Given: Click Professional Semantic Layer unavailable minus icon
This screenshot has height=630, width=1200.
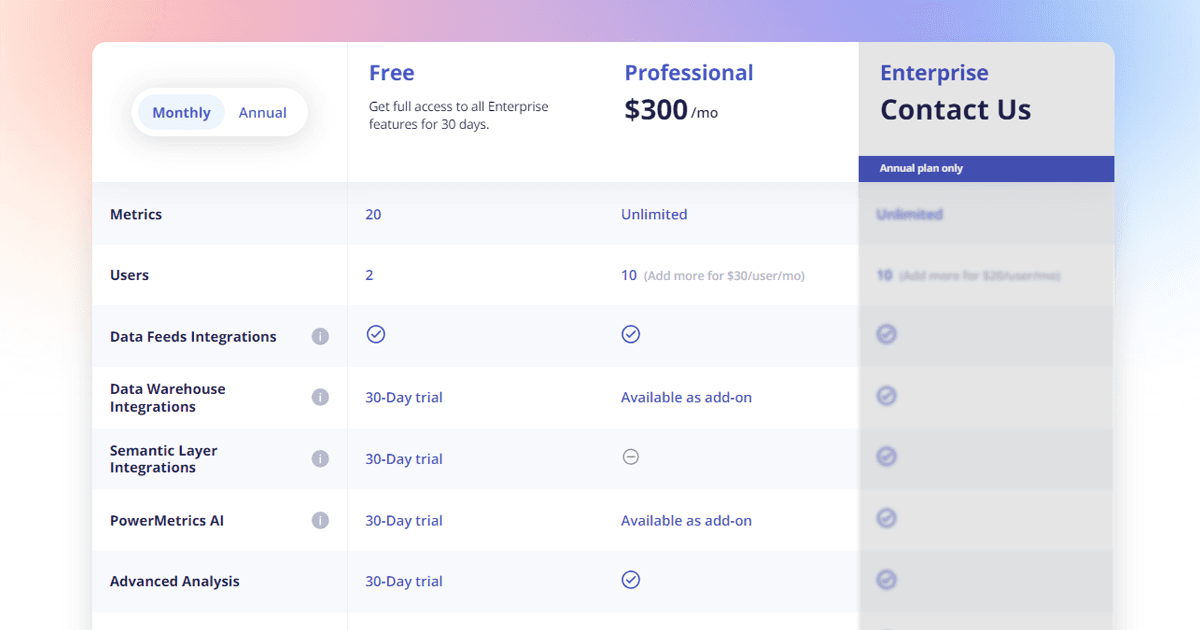Looking at the screenshot, I should pos(631,457).
